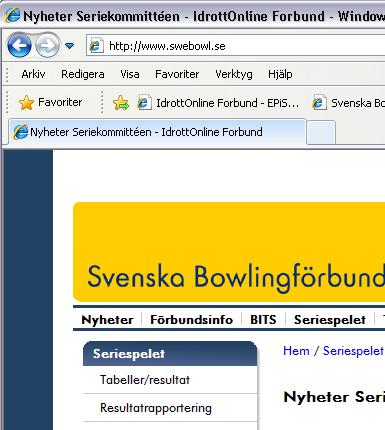Open the Arkiv menu
The height and width of the screenshot is (430, 385).
pos(33,74)
